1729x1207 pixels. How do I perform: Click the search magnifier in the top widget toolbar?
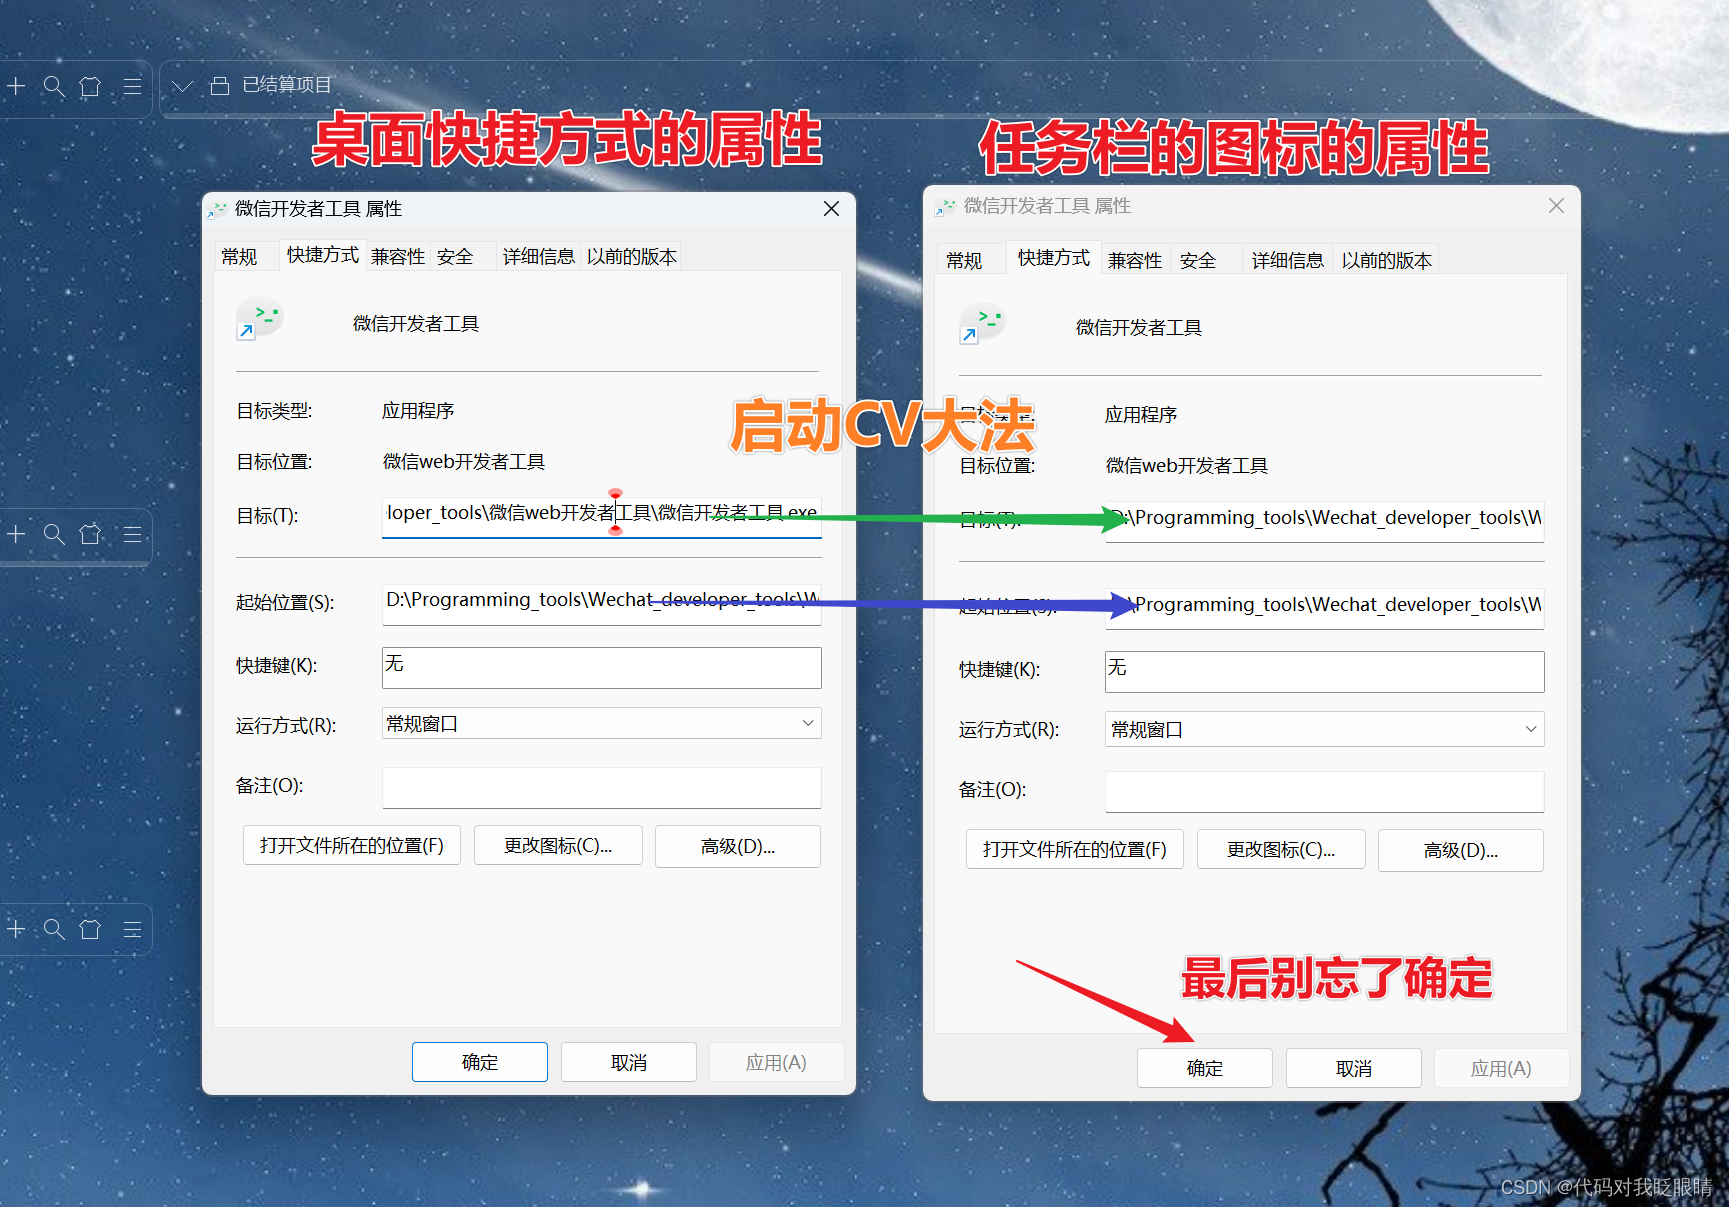tap(54, 86)
